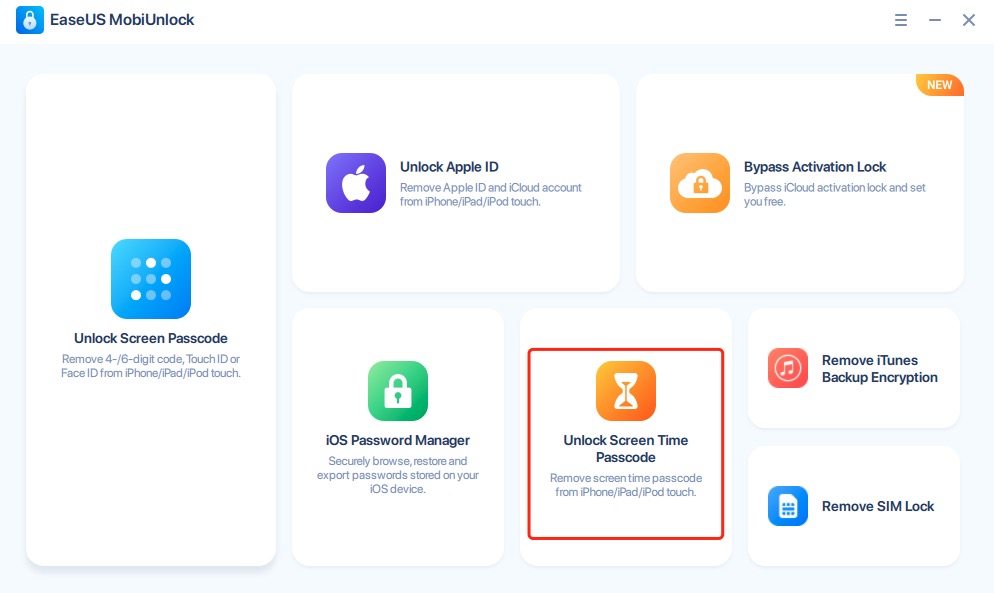
Task: Click the orange hourglass Screen Time icon
Action: (x=626, y=391)
